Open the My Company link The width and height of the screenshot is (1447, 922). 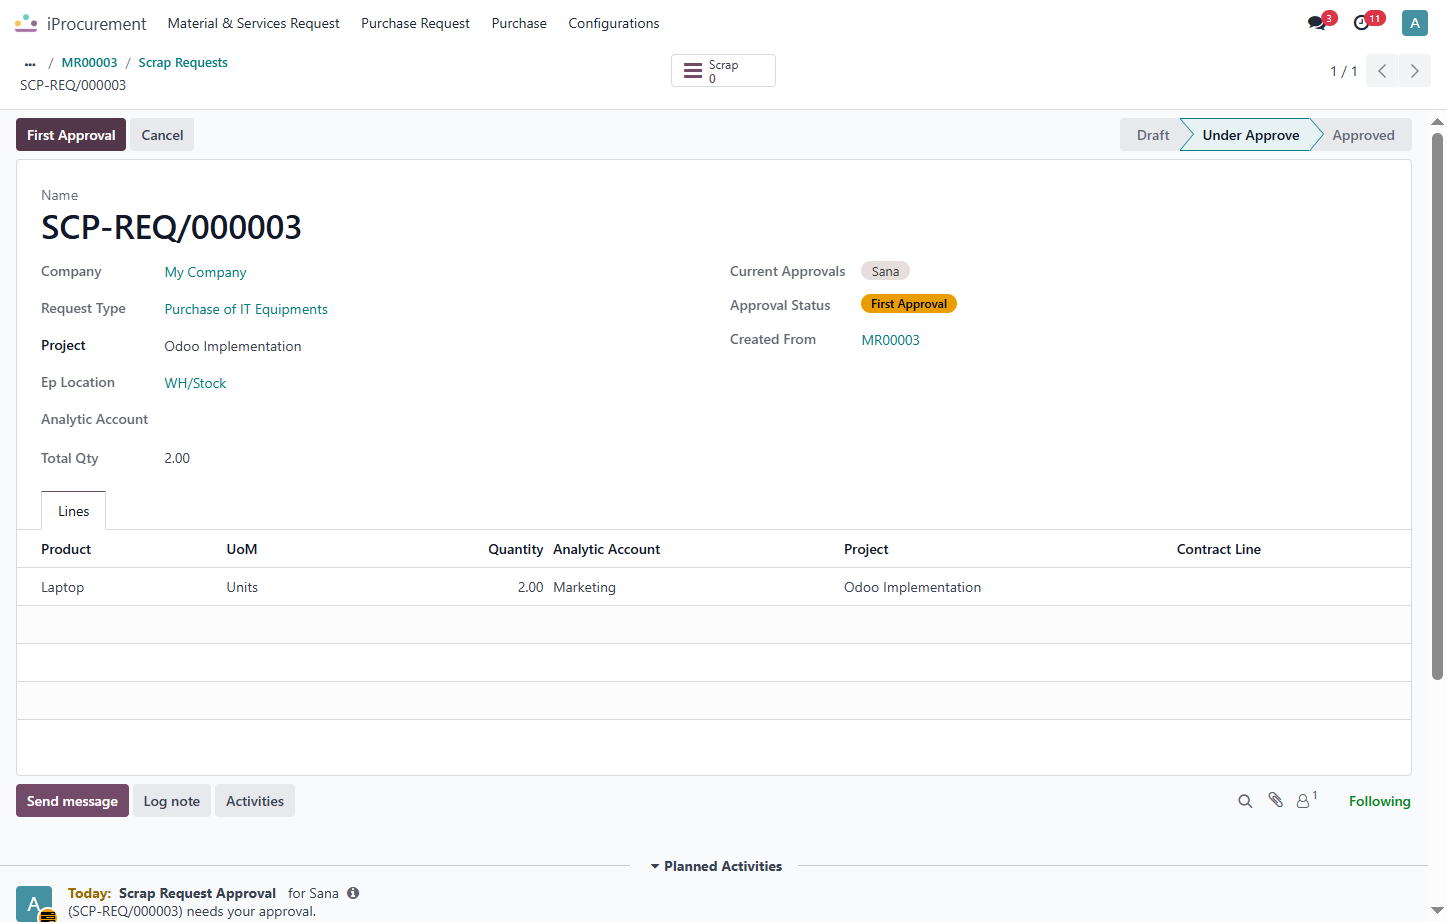(x=206, y=272)
